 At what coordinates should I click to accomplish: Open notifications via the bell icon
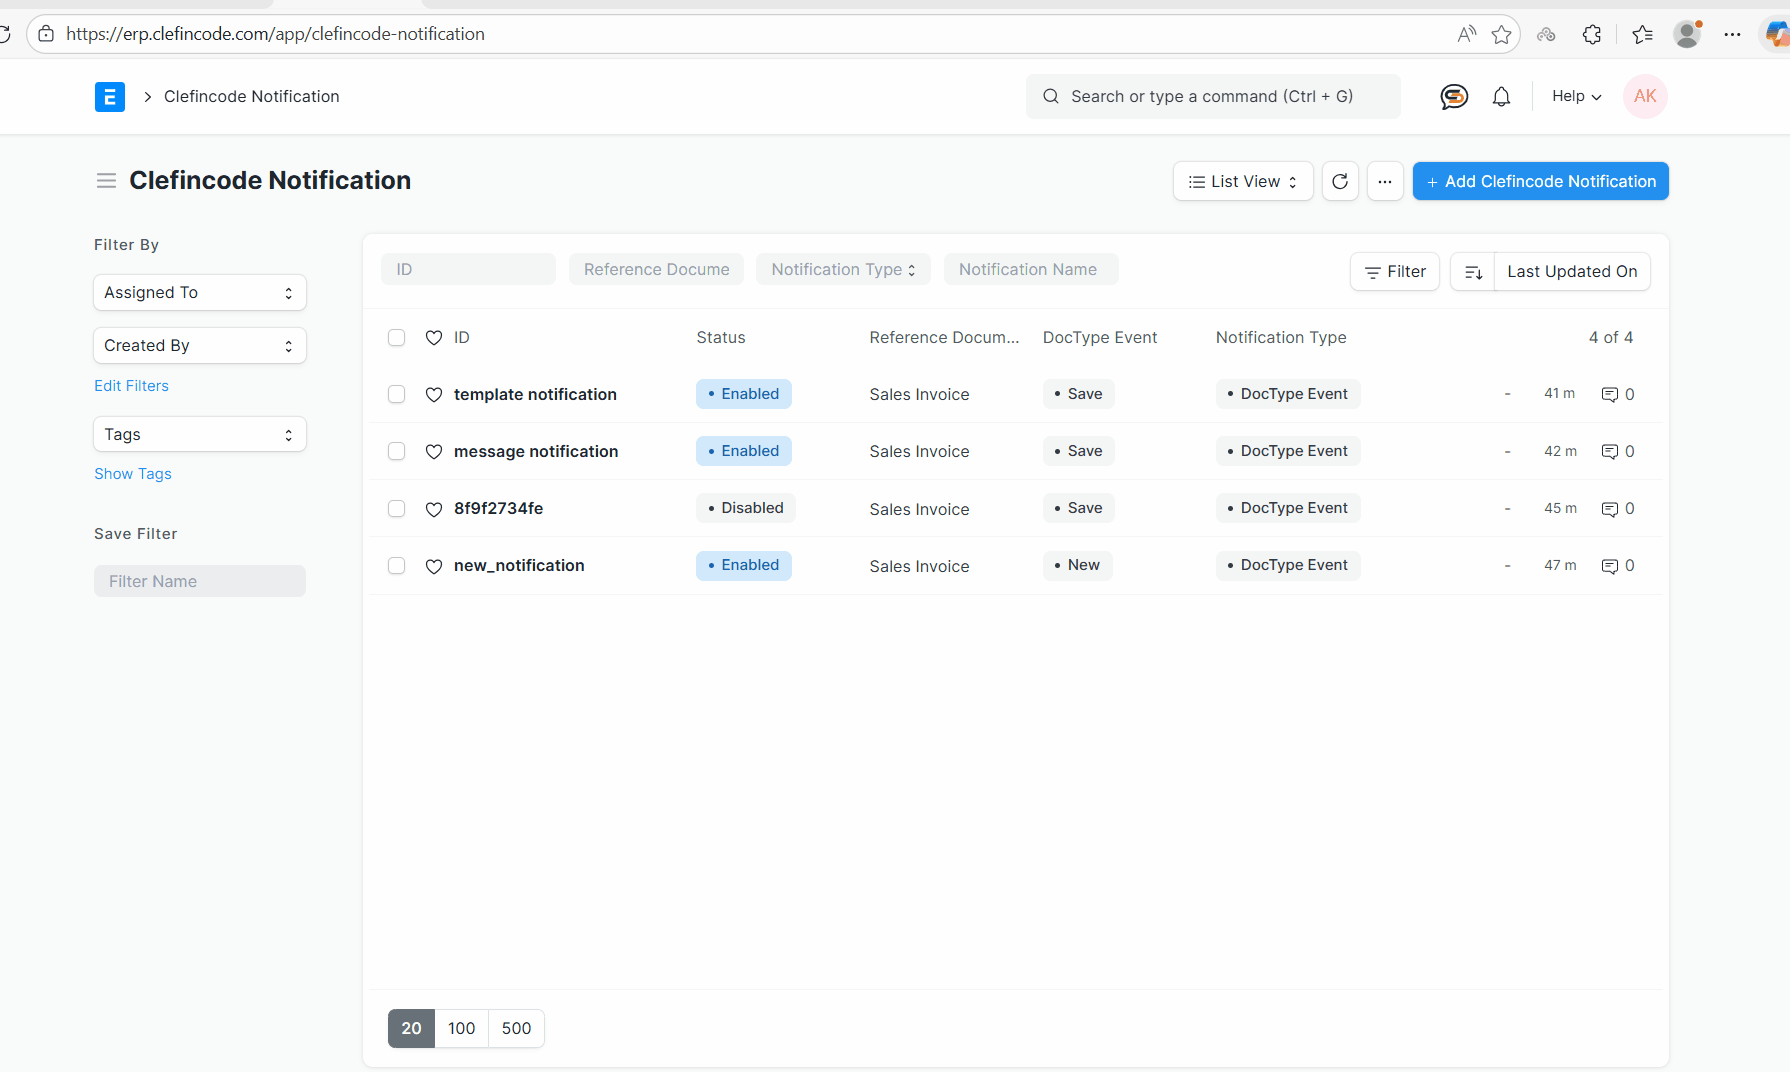[1501, 96]
